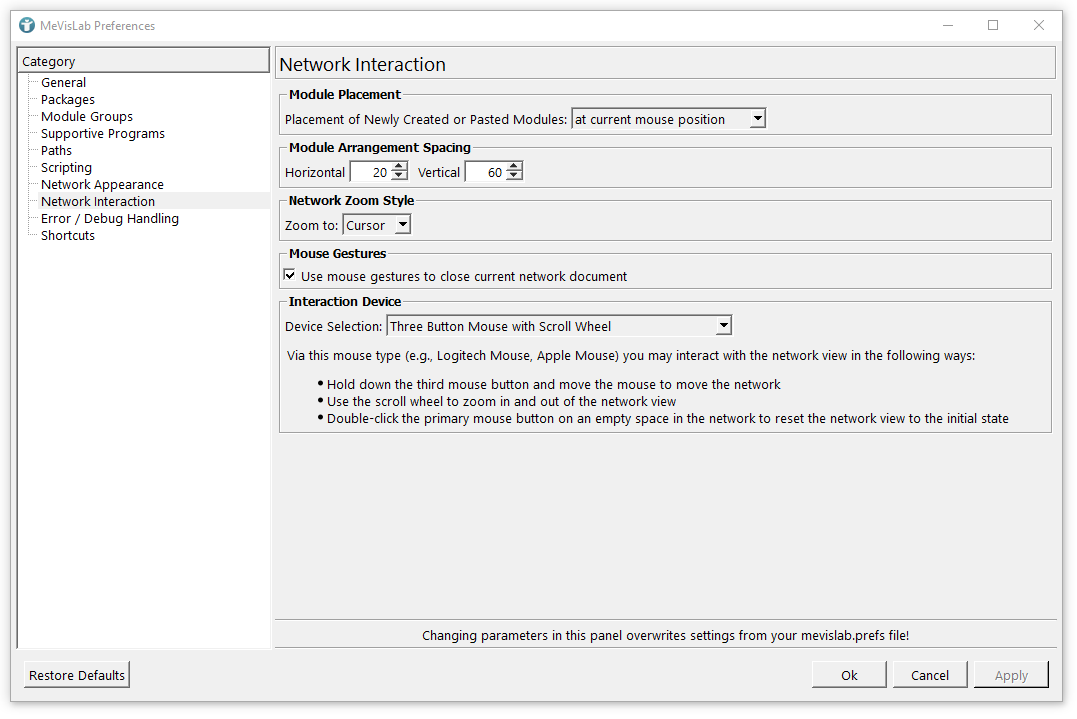Select General category
The height and width of the screenshot is (719, 1077).
(63, 83)
